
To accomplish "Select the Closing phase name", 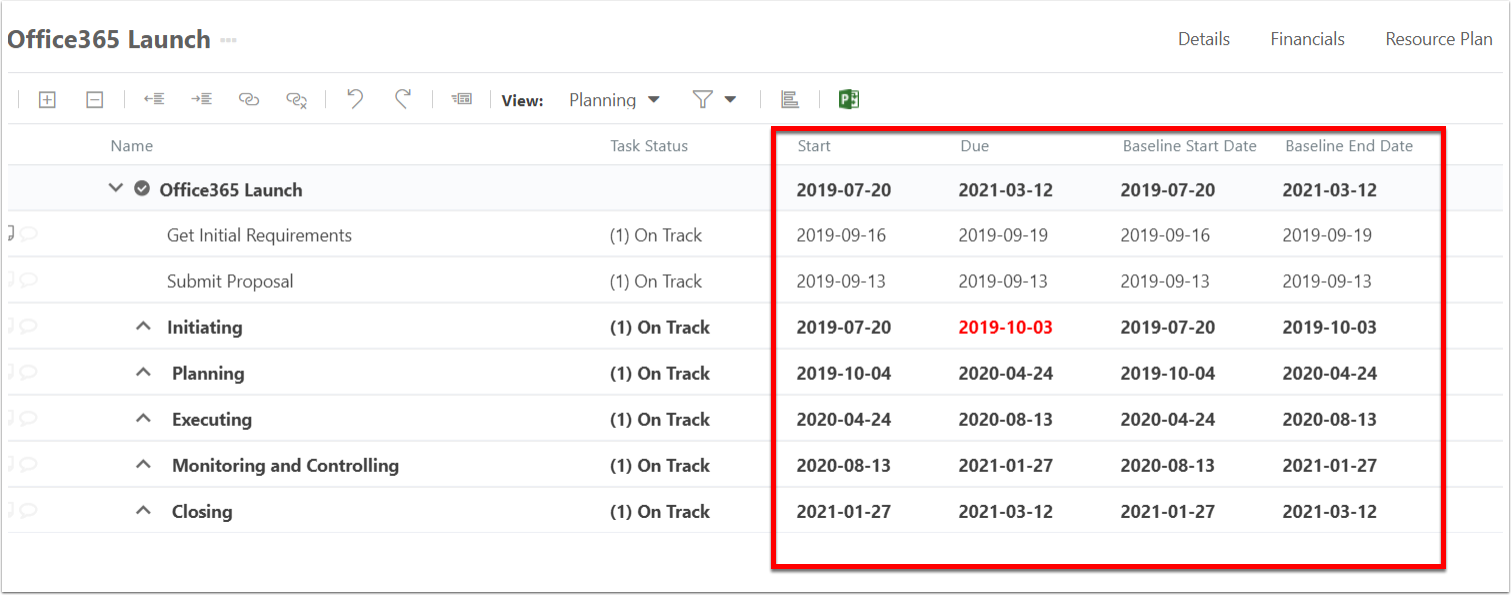I will [202, 511].
